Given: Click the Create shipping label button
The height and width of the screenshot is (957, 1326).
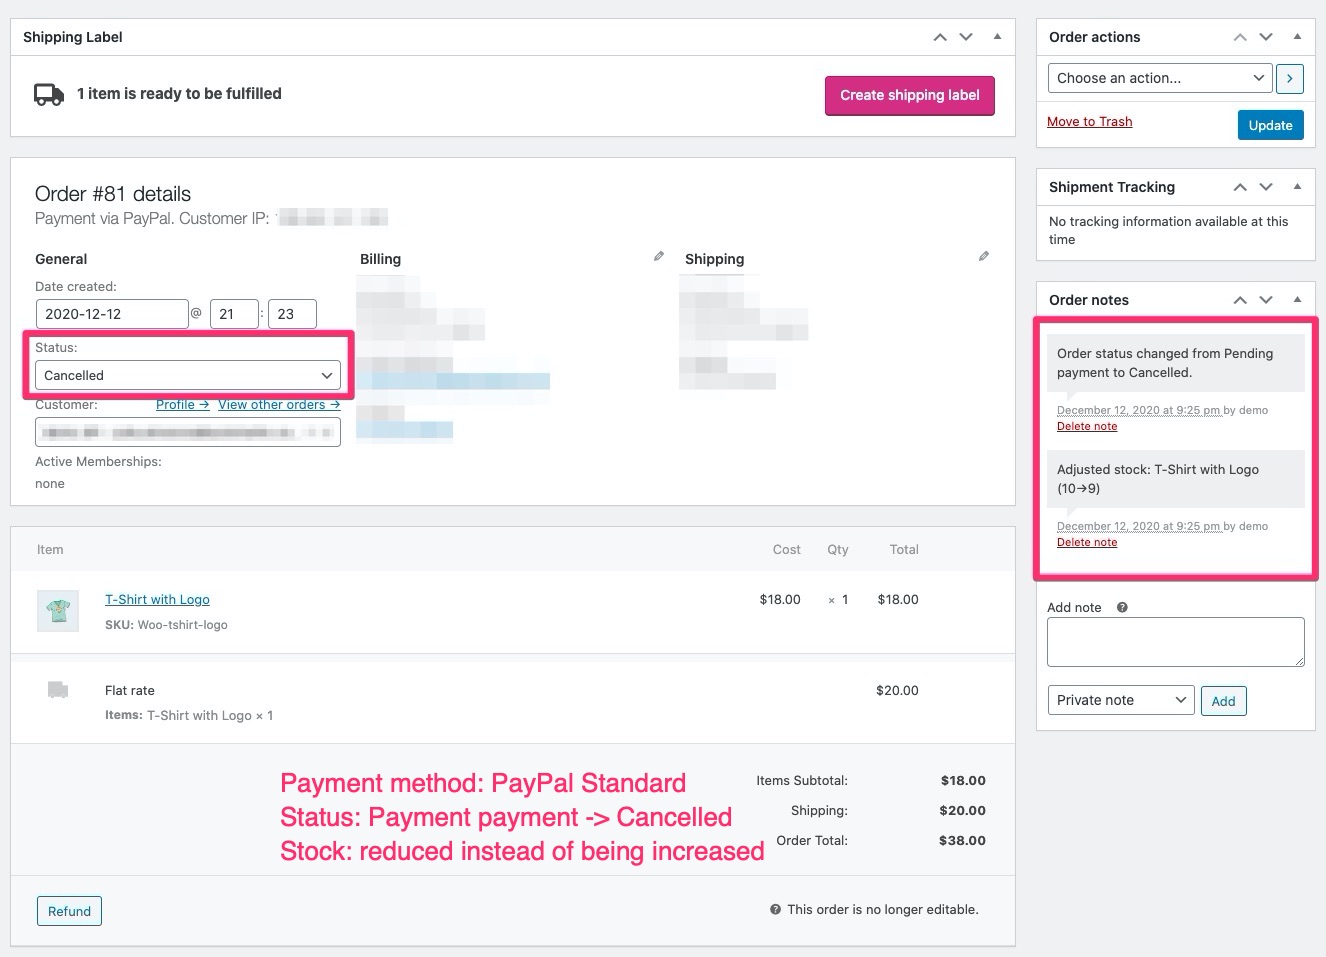Looking at the screenshot, I should (x=909, y=96).
